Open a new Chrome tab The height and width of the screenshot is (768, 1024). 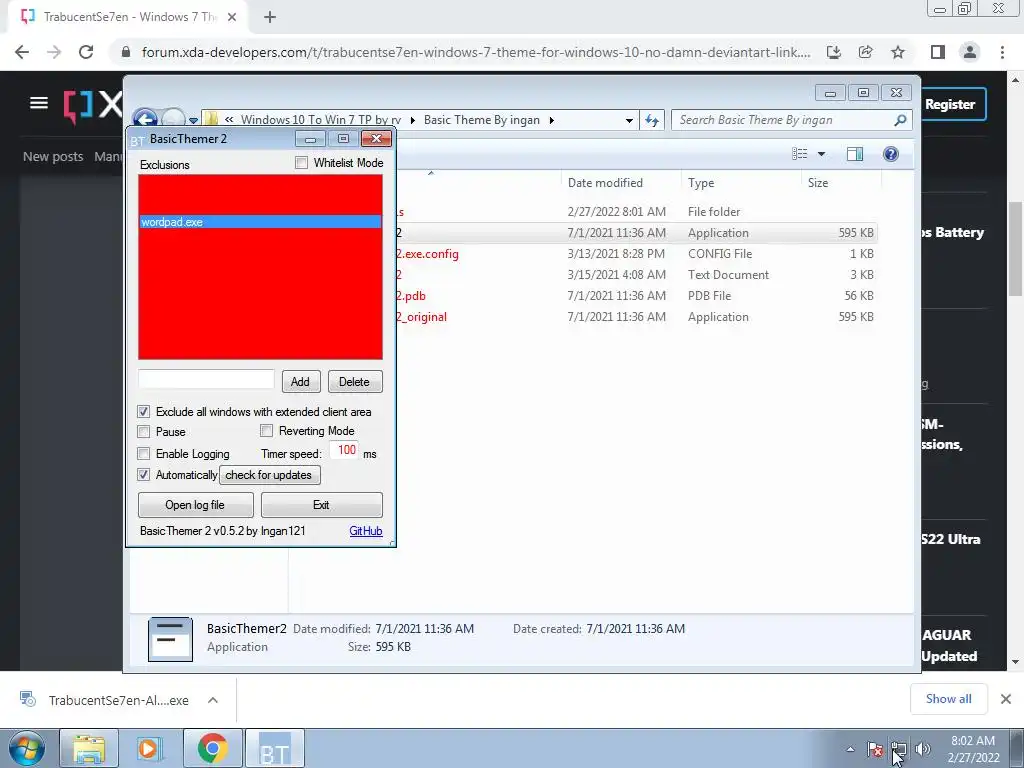[270, 17]
